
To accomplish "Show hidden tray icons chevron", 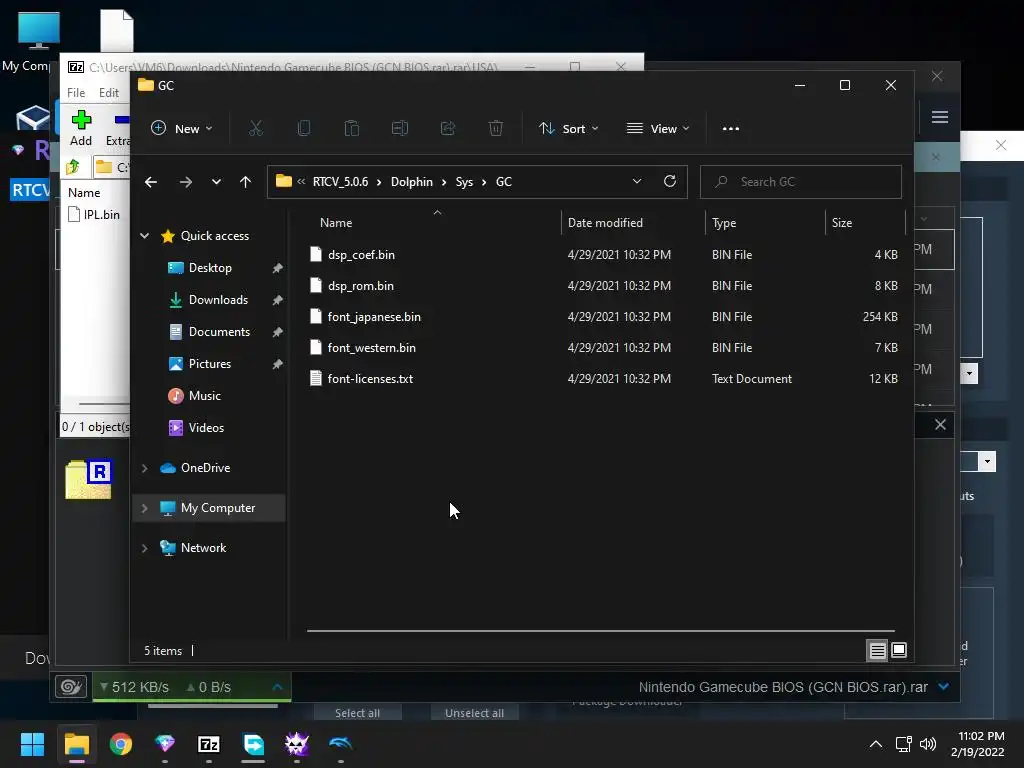I will click(x=876, y=744).
